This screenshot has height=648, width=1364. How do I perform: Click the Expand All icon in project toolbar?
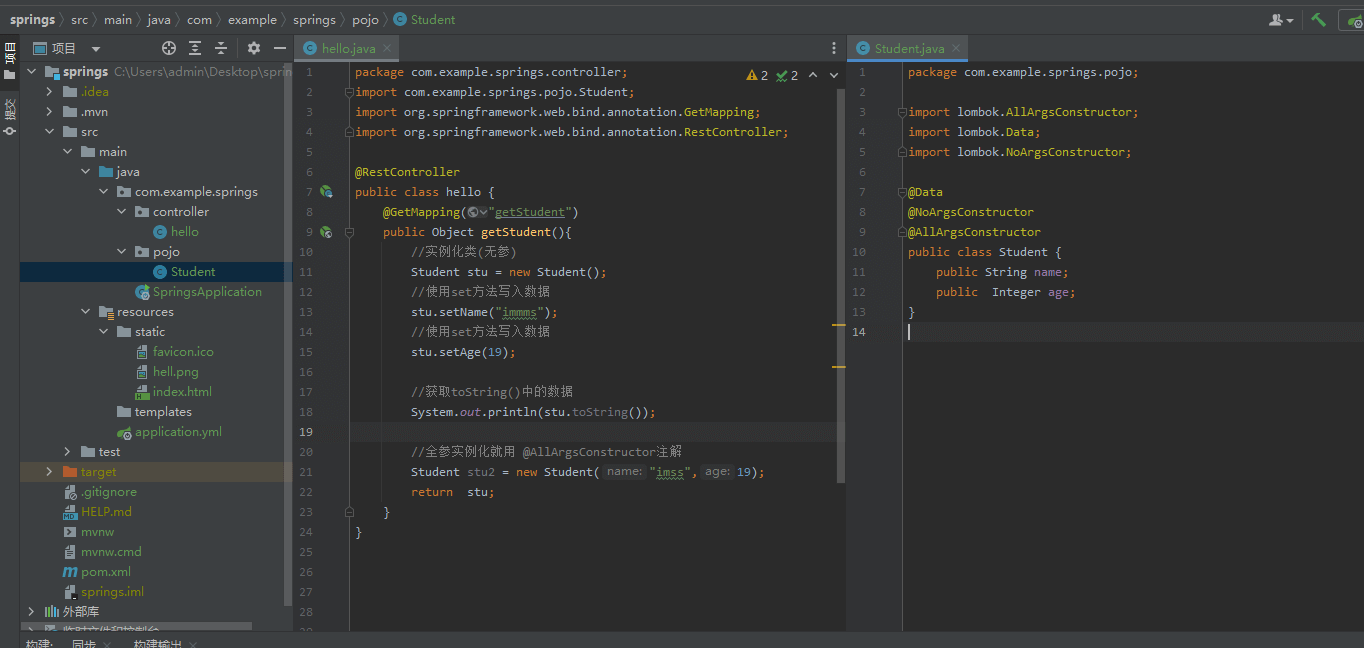point(195,48)
